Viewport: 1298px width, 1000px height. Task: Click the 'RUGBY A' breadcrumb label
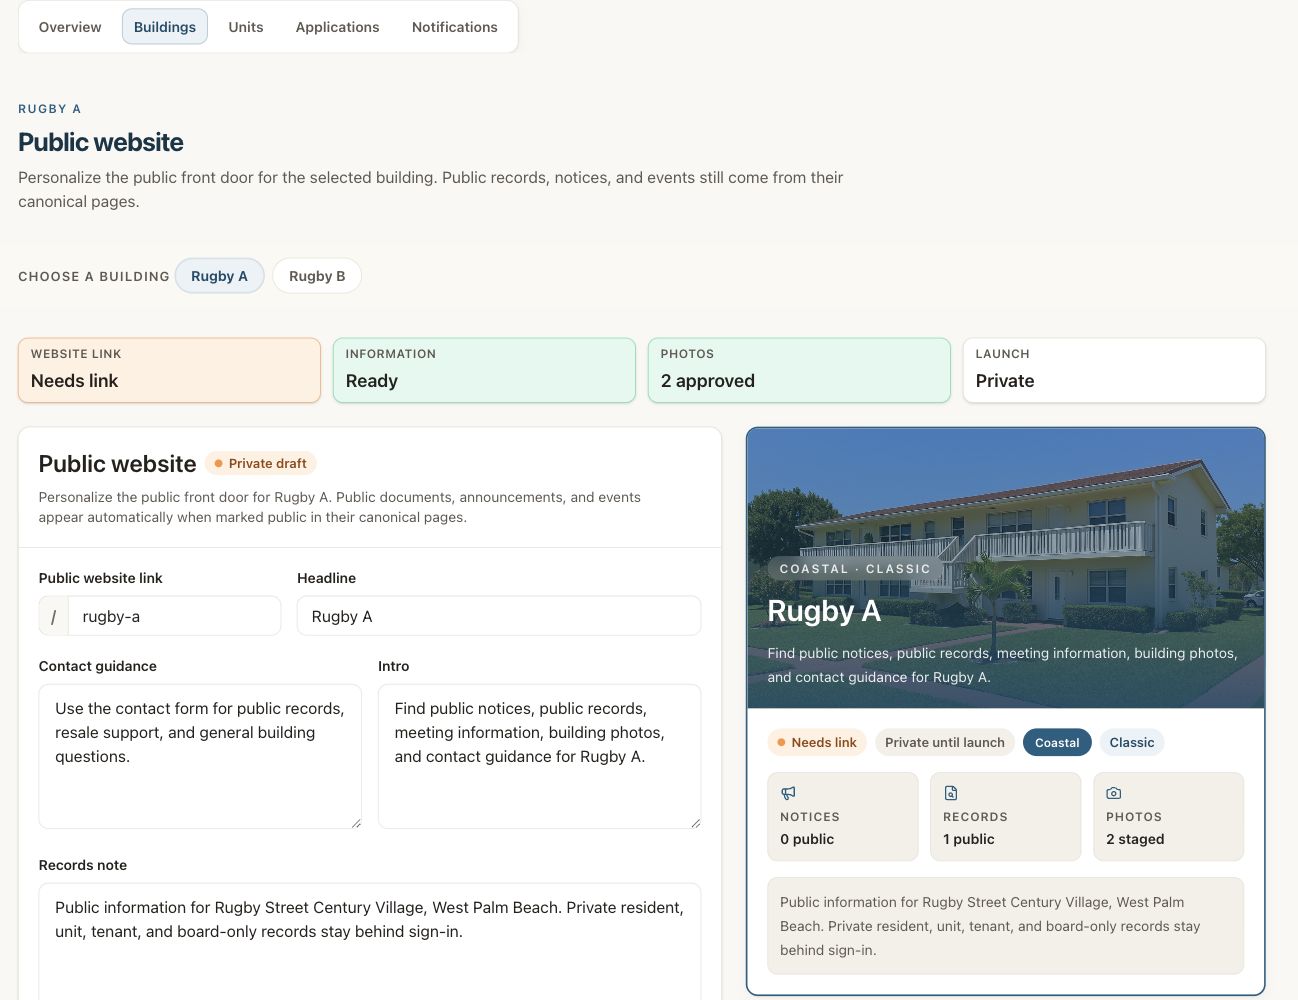pyautogui.click(x=50, y=109)
